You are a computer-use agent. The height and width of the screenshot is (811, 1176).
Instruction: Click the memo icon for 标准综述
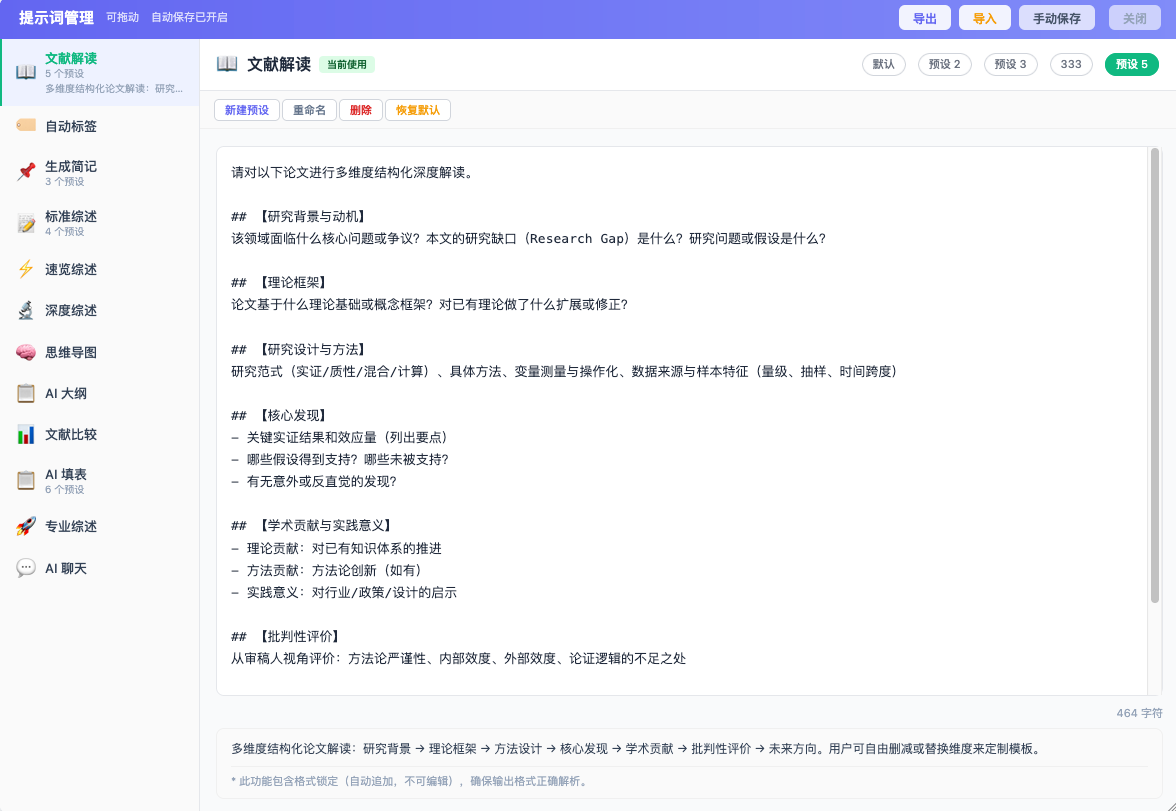tap(26, 223)
